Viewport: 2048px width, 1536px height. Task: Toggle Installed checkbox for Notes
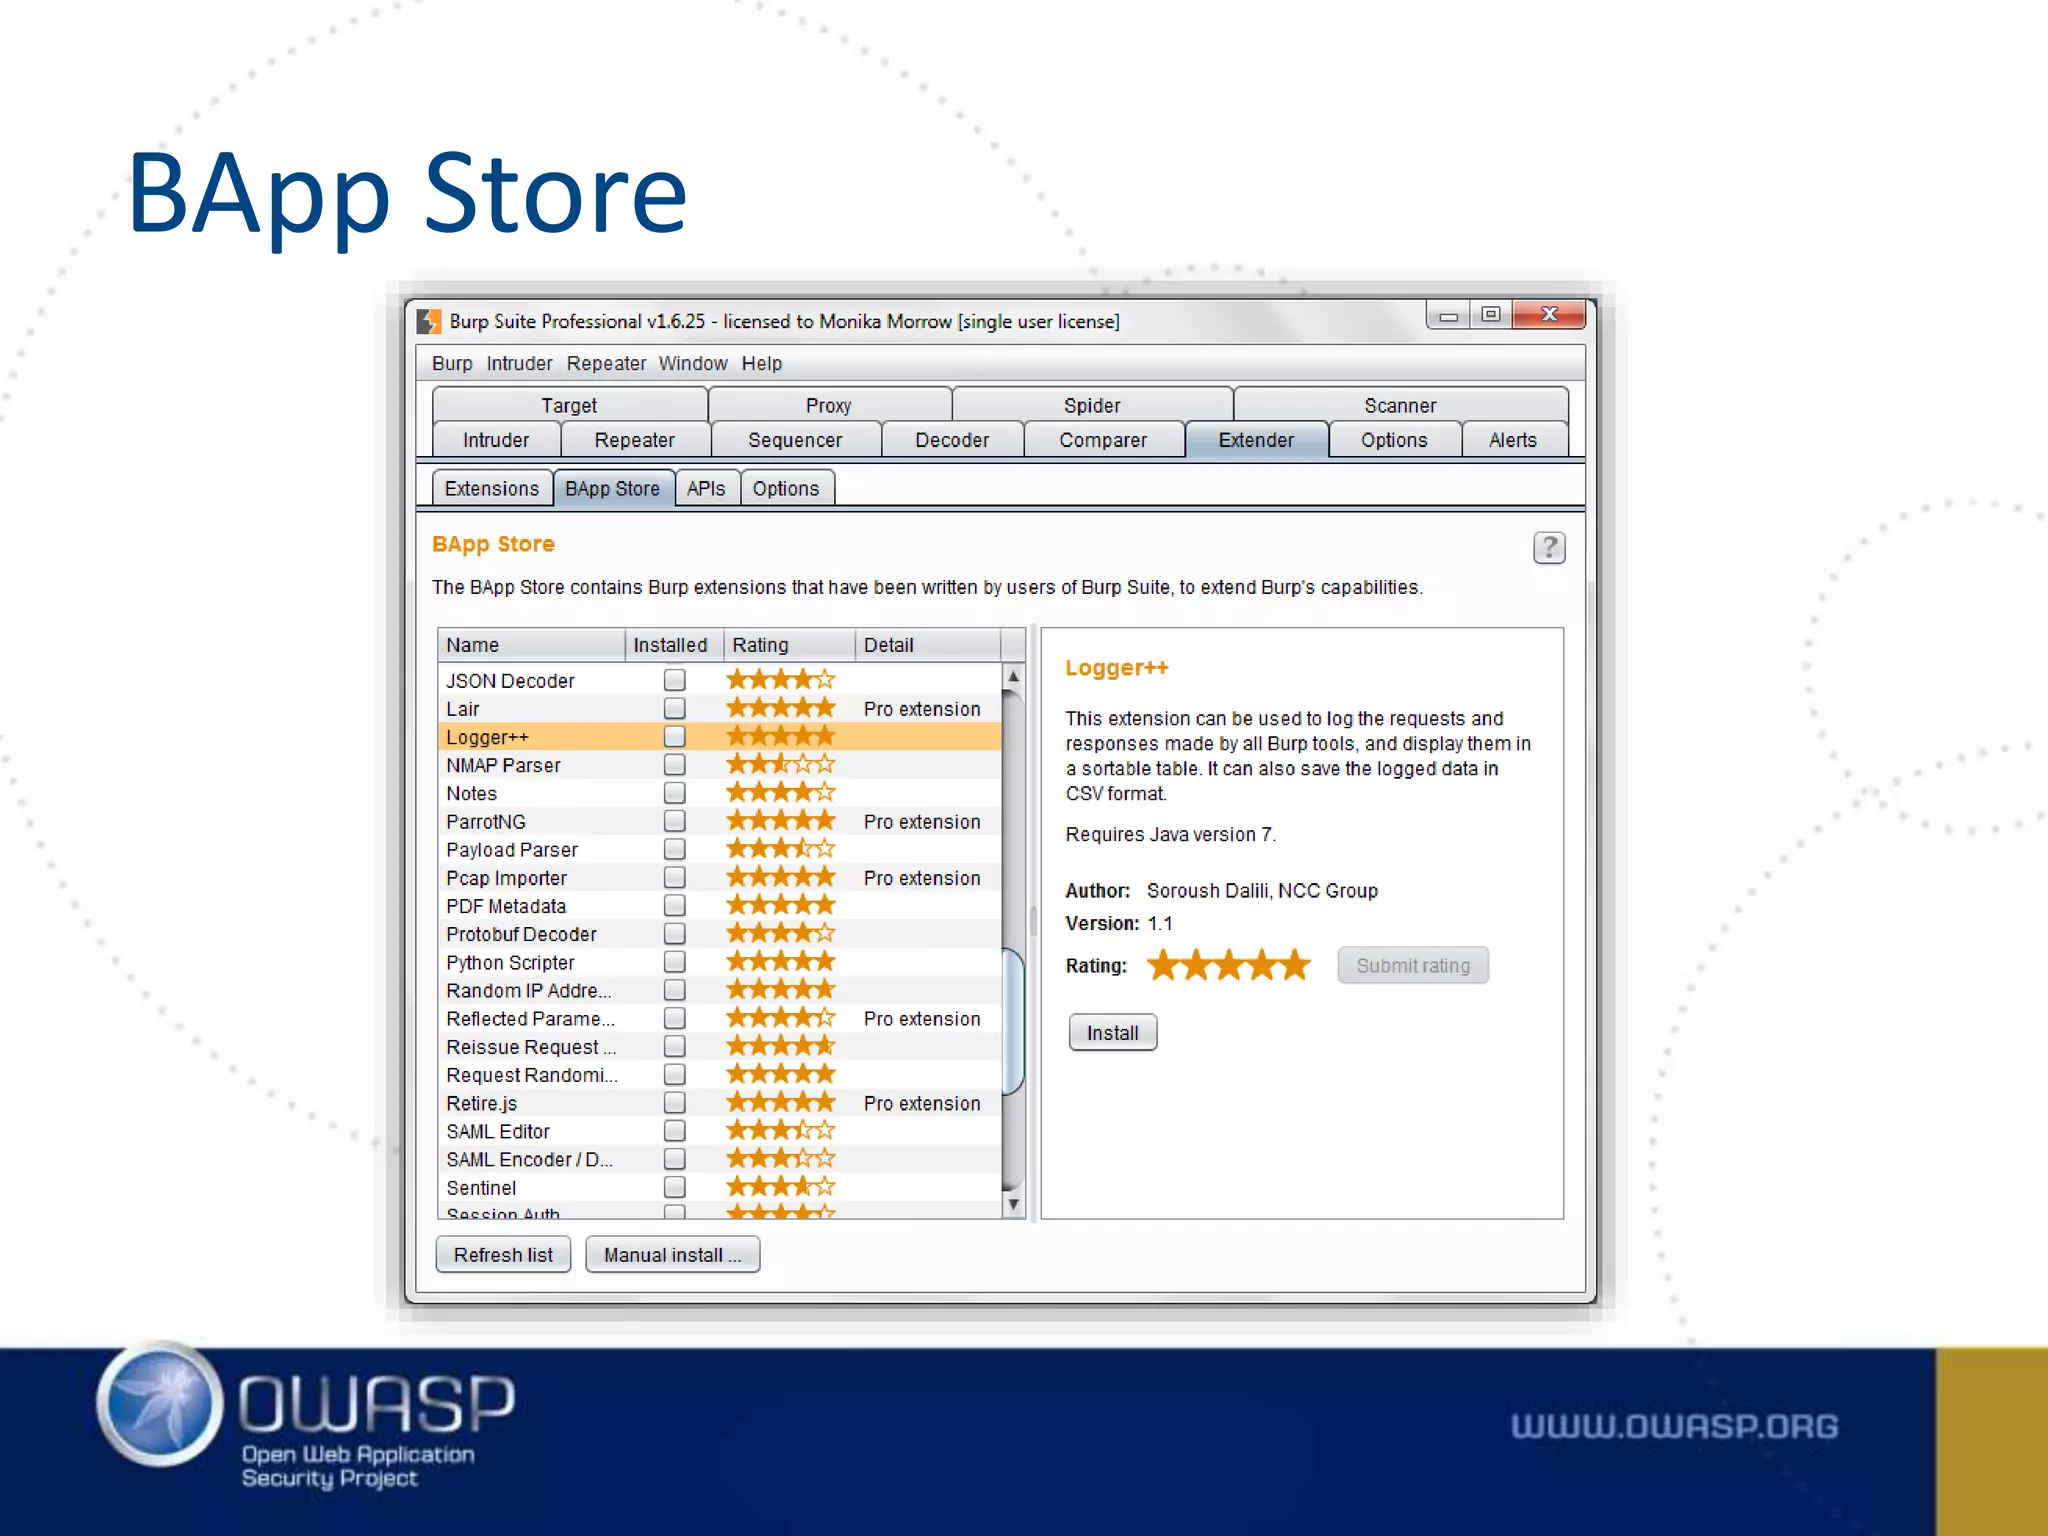point(675,793)
